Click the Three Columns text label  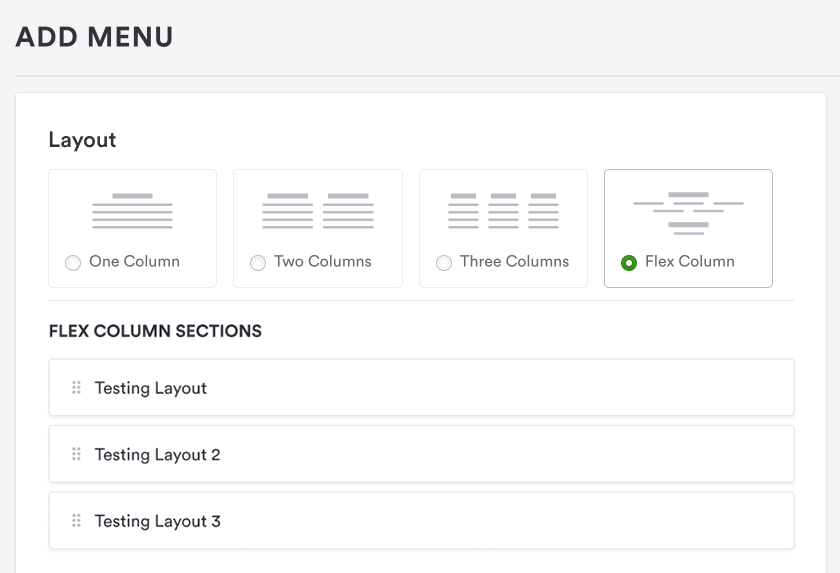click(x=514, y=261)
